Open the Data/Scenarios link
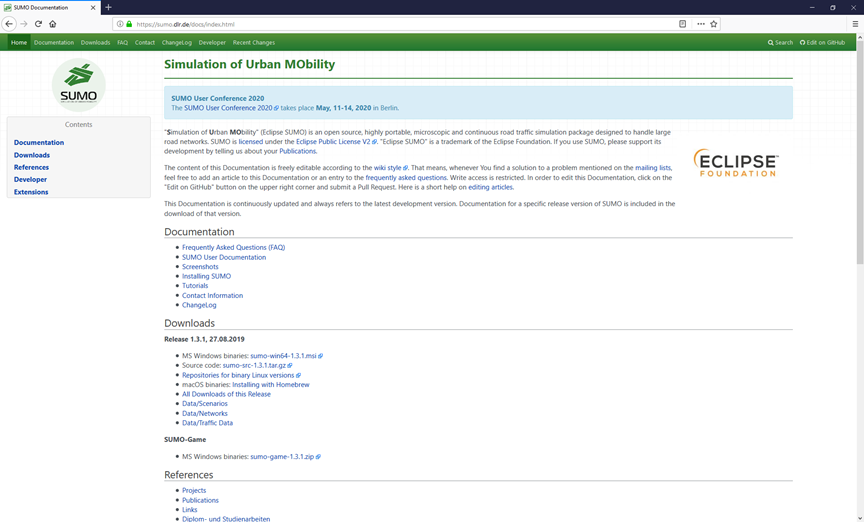The image size is (864, 522). point(204,403)
